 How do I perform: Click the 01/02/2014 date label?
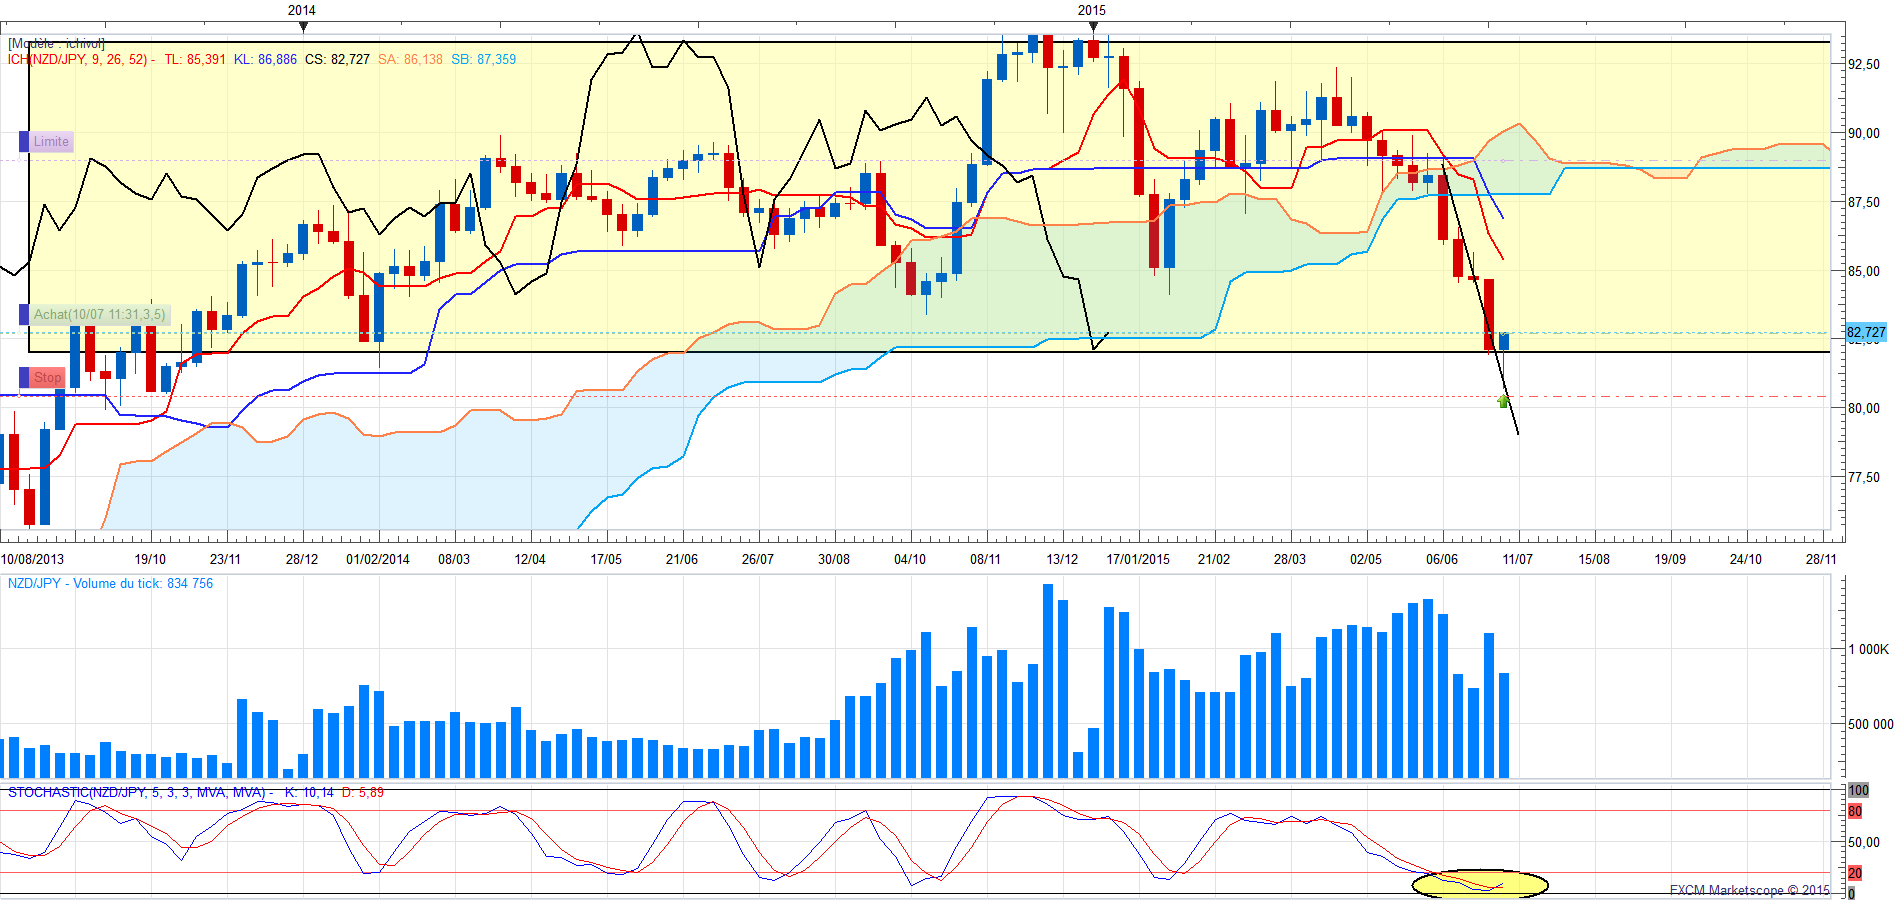tap(378, 560)
